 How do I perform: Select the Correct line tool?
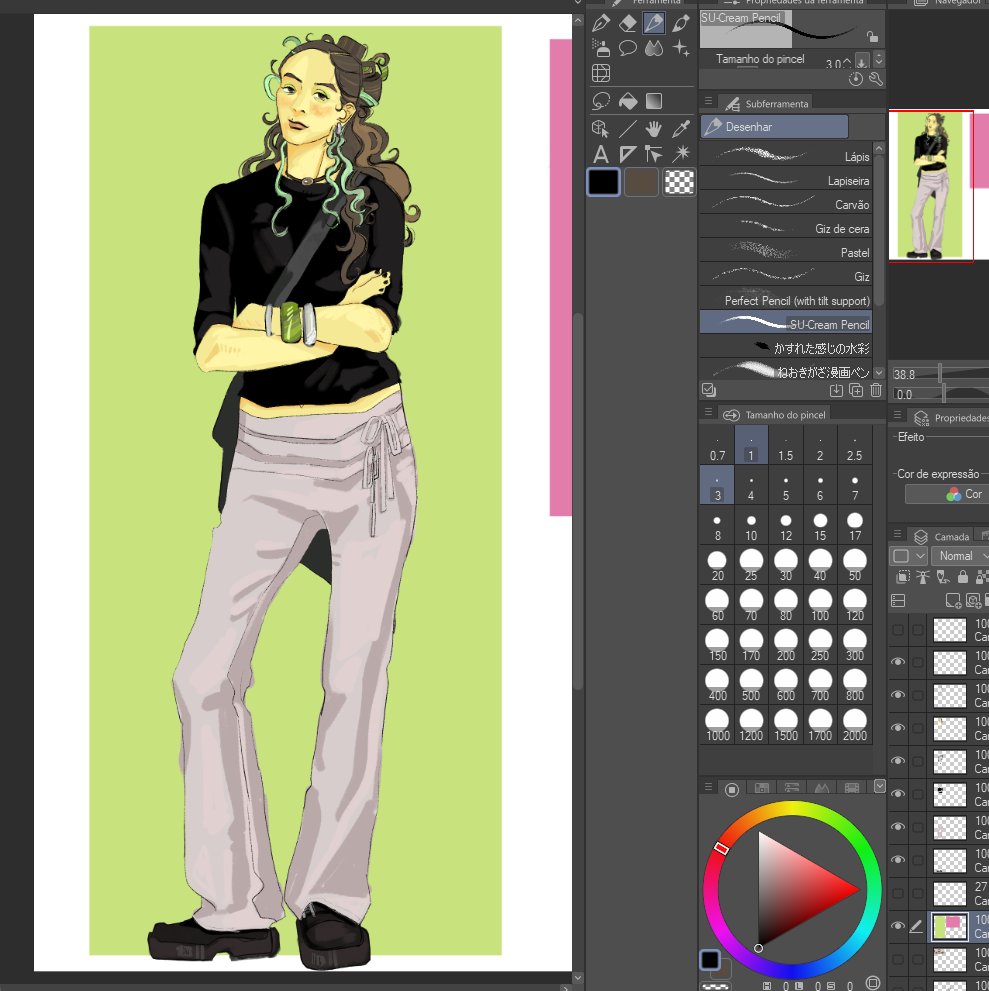654,154
